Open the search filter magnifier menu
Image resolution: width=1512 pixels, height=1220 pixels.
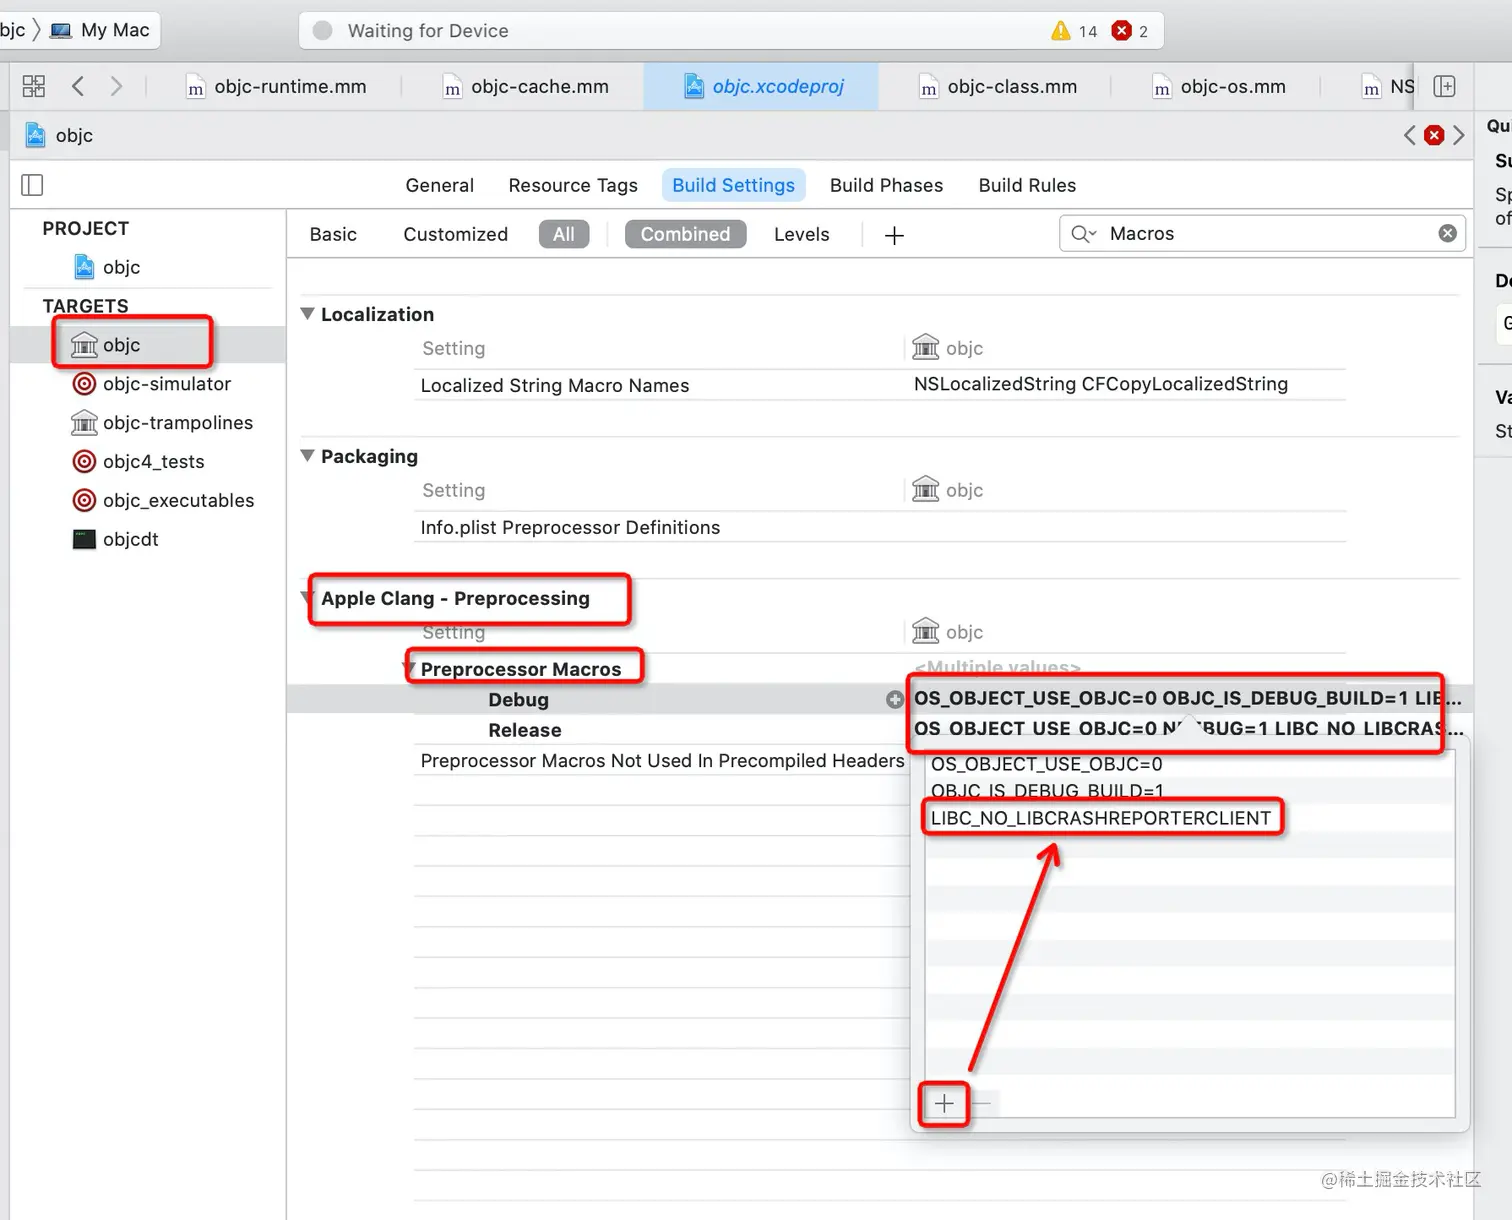(1084, 234)
